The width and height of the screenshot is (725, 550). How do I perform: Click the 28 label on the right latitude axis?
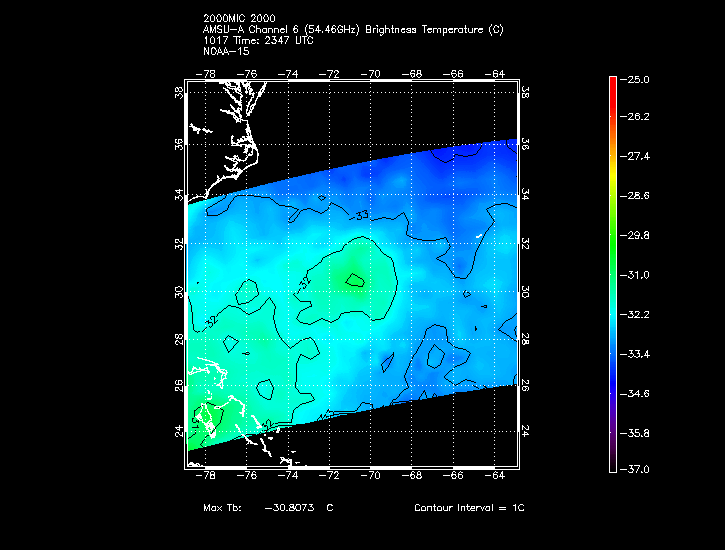tap(525, 339)
